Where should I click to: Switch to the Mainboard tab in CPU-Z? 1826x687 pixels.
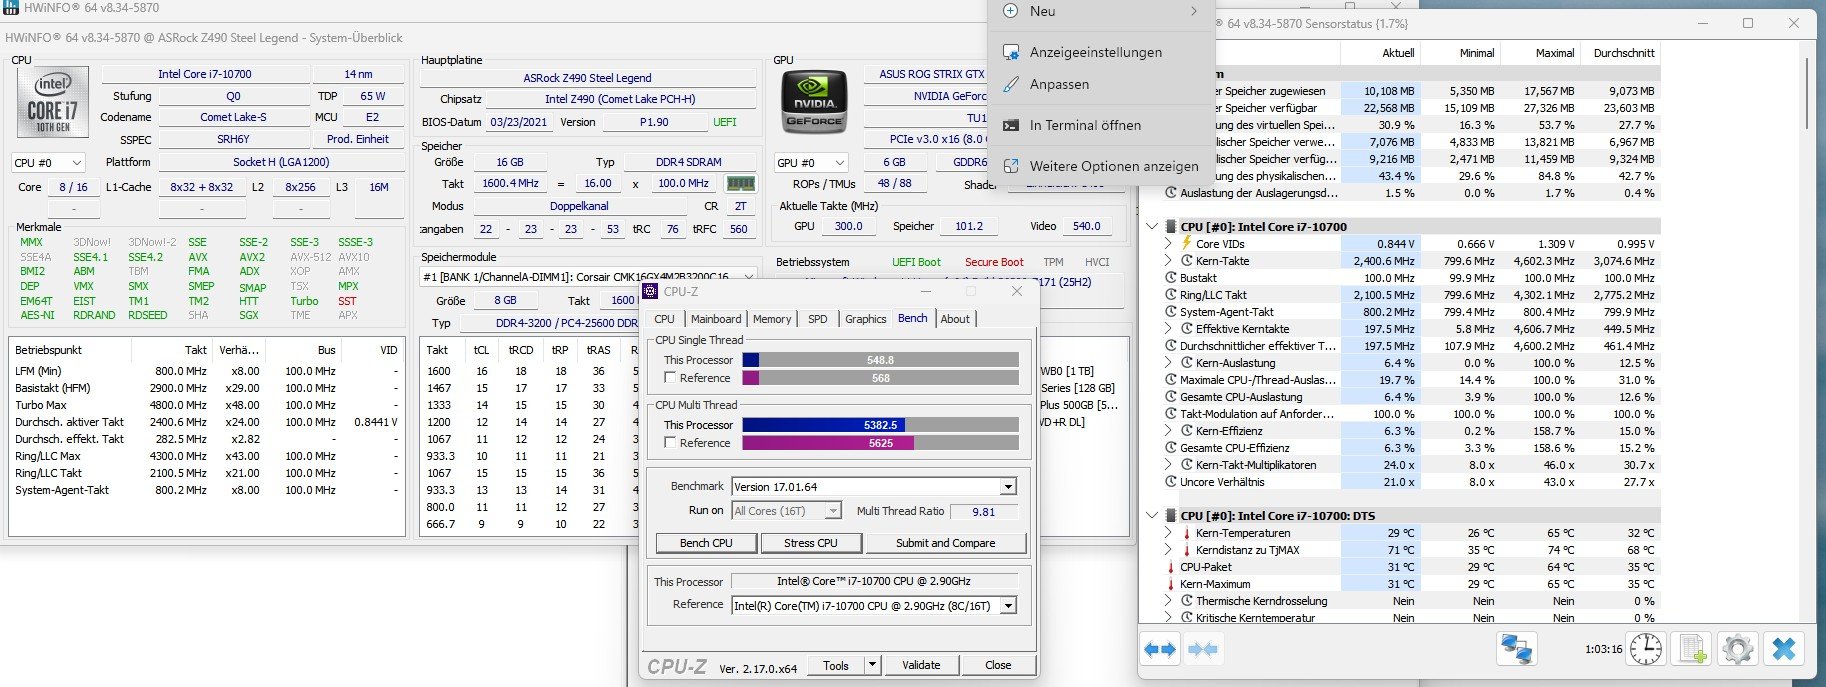click(x=716, y=319)
